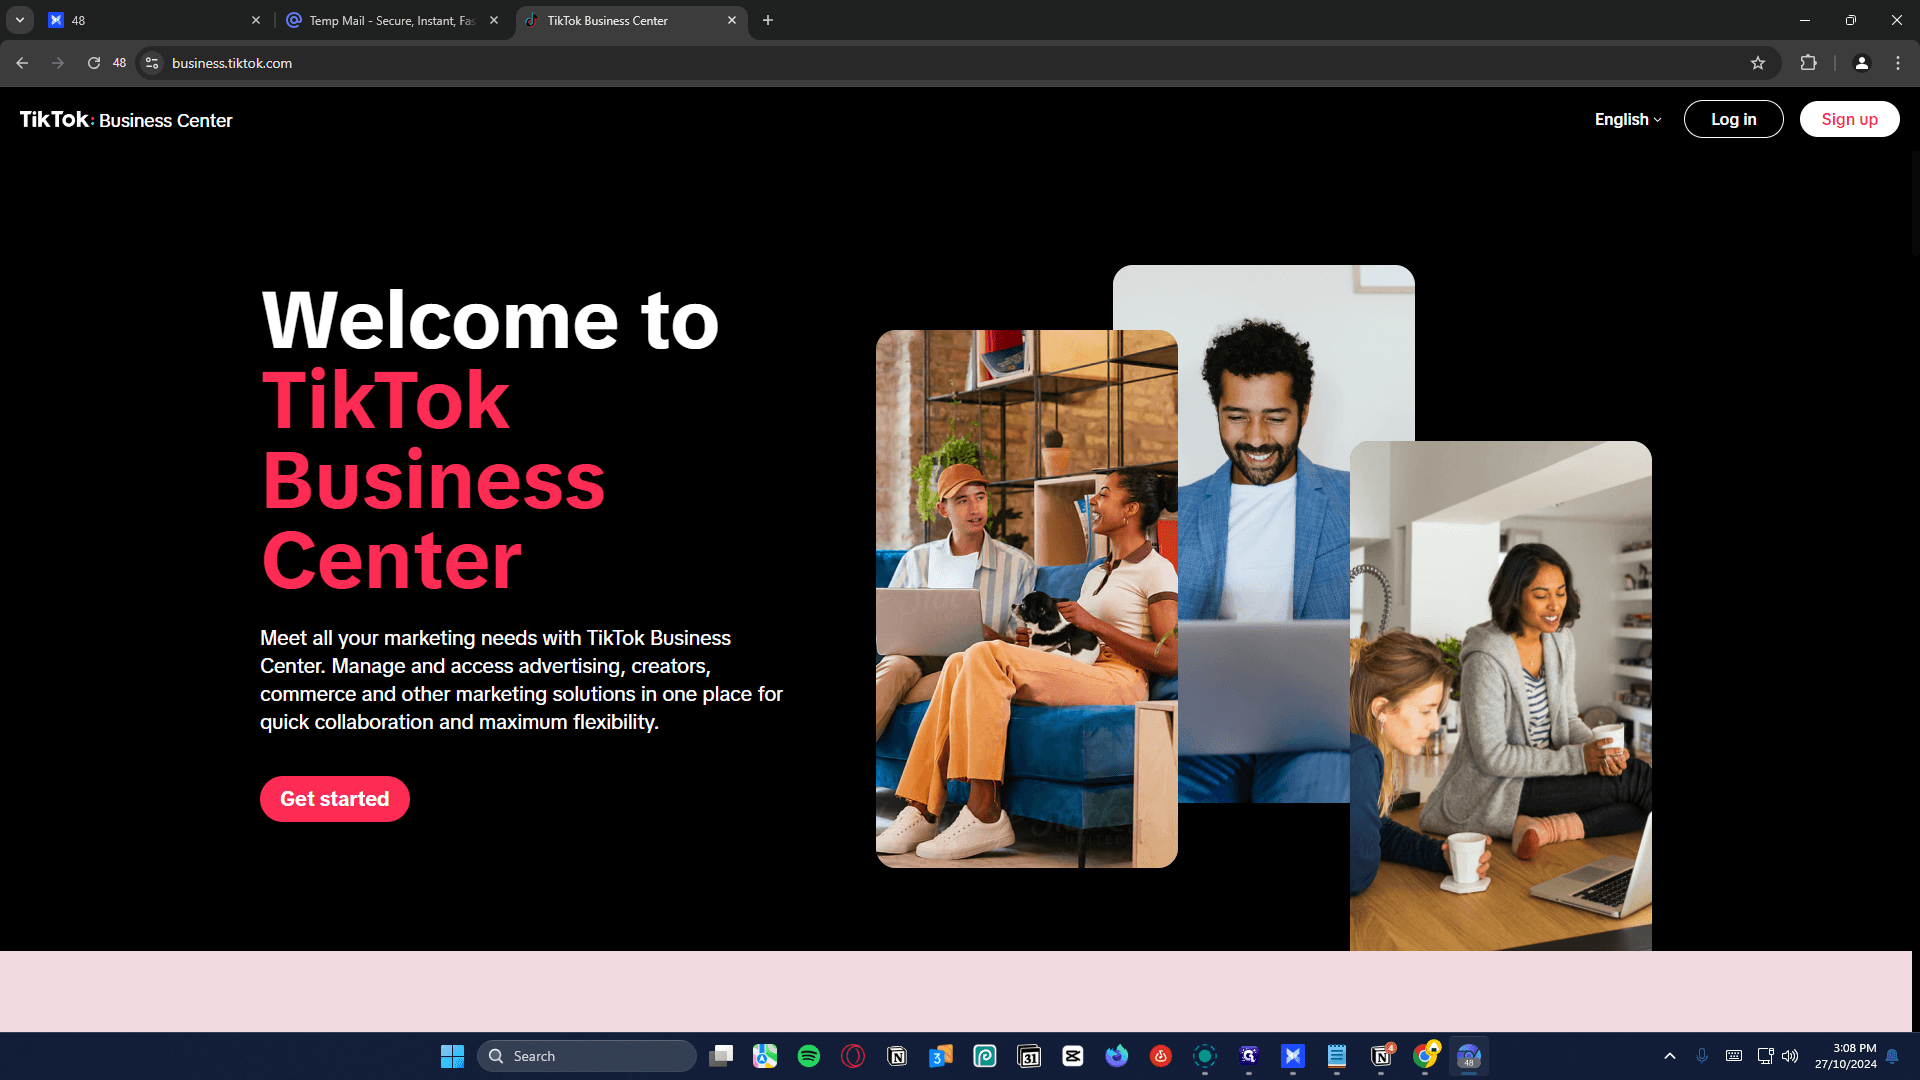Go back to the previous page
Image resolution: width=1920 pixels, height=1080 pixels.
click(22, 63)
